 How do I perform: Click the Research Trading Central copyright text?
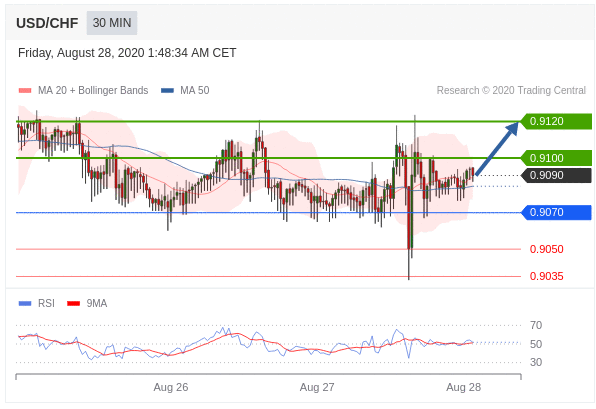coord(511,90)
